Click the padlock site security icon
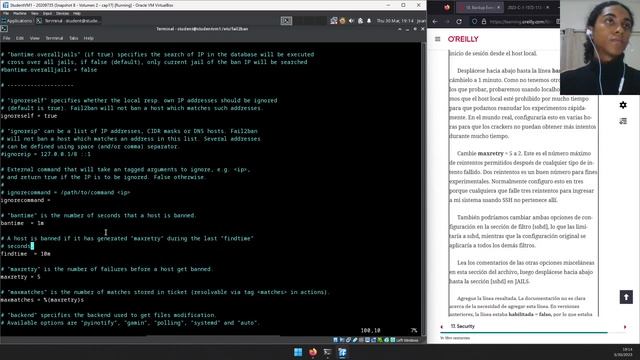This screenshot has width=640, height=360. [484, 21]
